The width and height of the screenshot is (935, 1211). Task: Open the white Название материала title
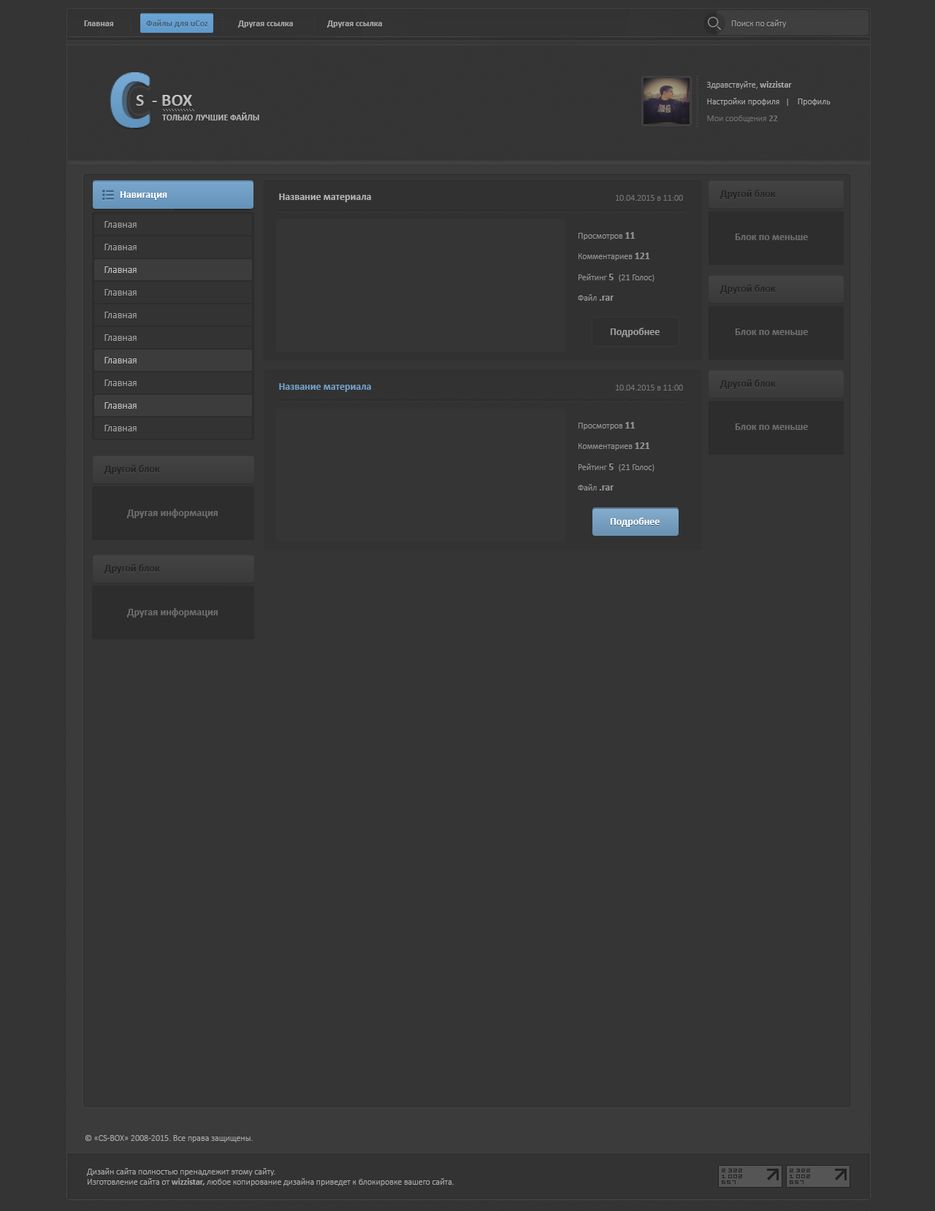click(324, 197)
